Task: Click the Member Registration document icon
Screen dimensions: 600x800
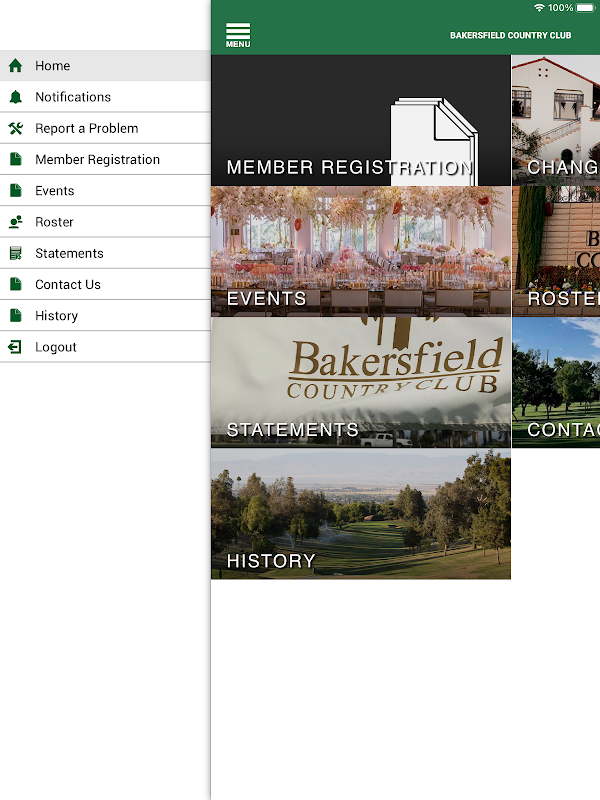Action: pyautogui.click(x=16, y=159)
